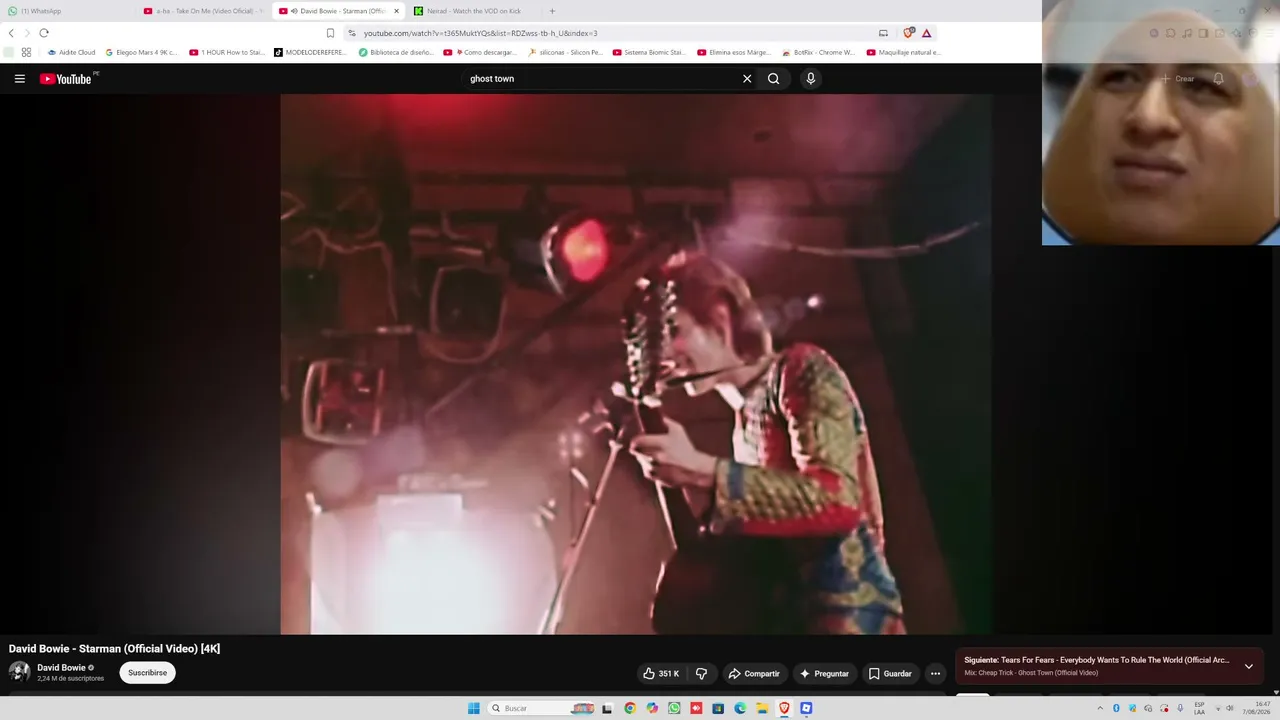Image resolution: width=1280 pixels, height=720 pixels.
Task: Click the youtube.com address bar URL
Action: point(480,33)
